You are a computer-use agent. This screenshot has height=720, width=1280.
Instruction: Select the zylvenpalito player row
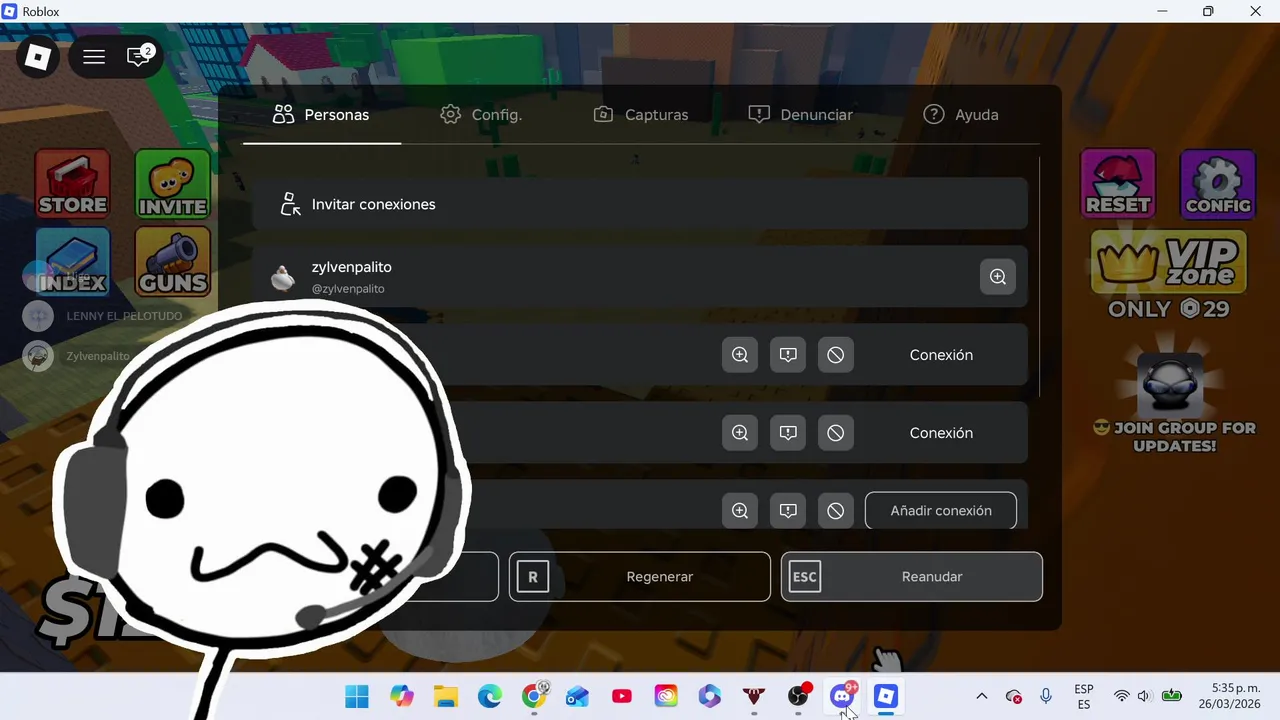point(640,277)
